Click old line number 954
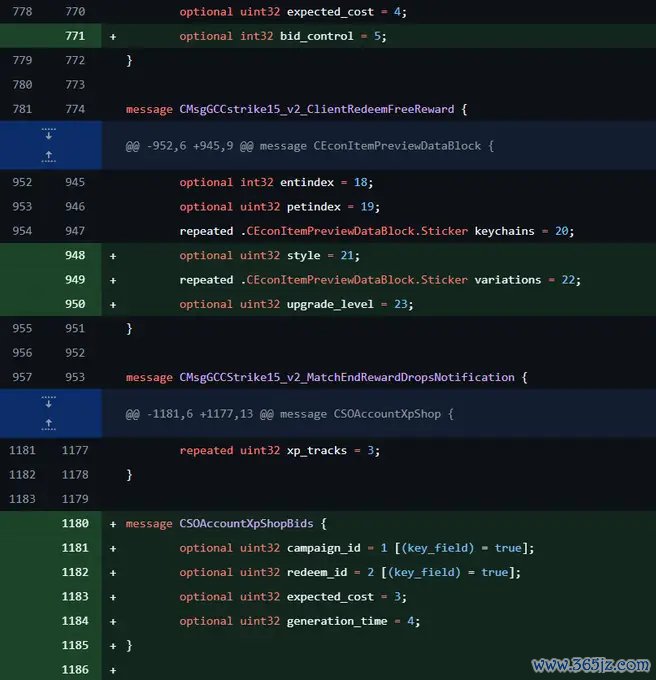 (22, 231)
